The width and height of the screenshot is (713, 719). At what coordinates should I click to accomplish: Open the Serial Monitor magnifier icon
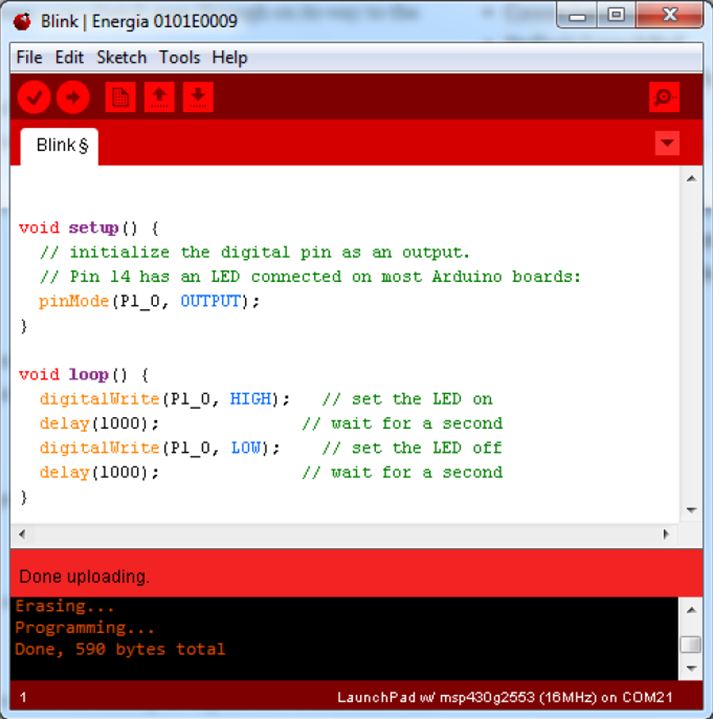click(664, 97)
